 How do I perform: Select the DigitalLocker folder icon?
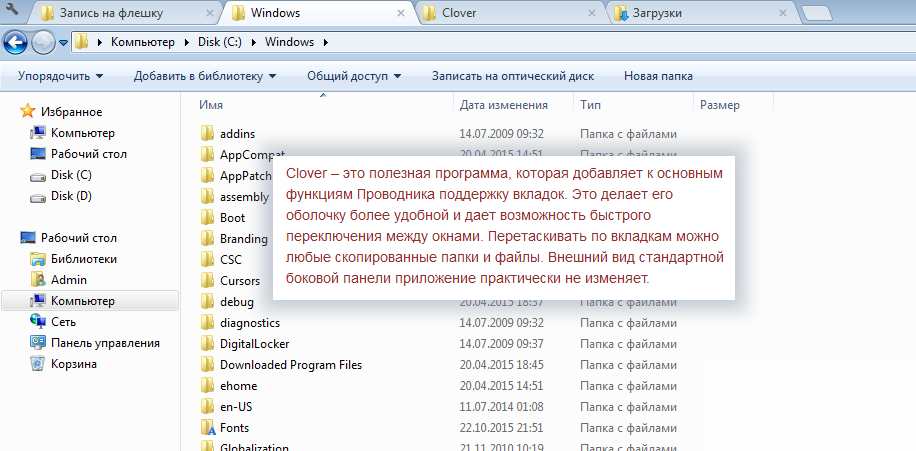[x=207, y=344]
